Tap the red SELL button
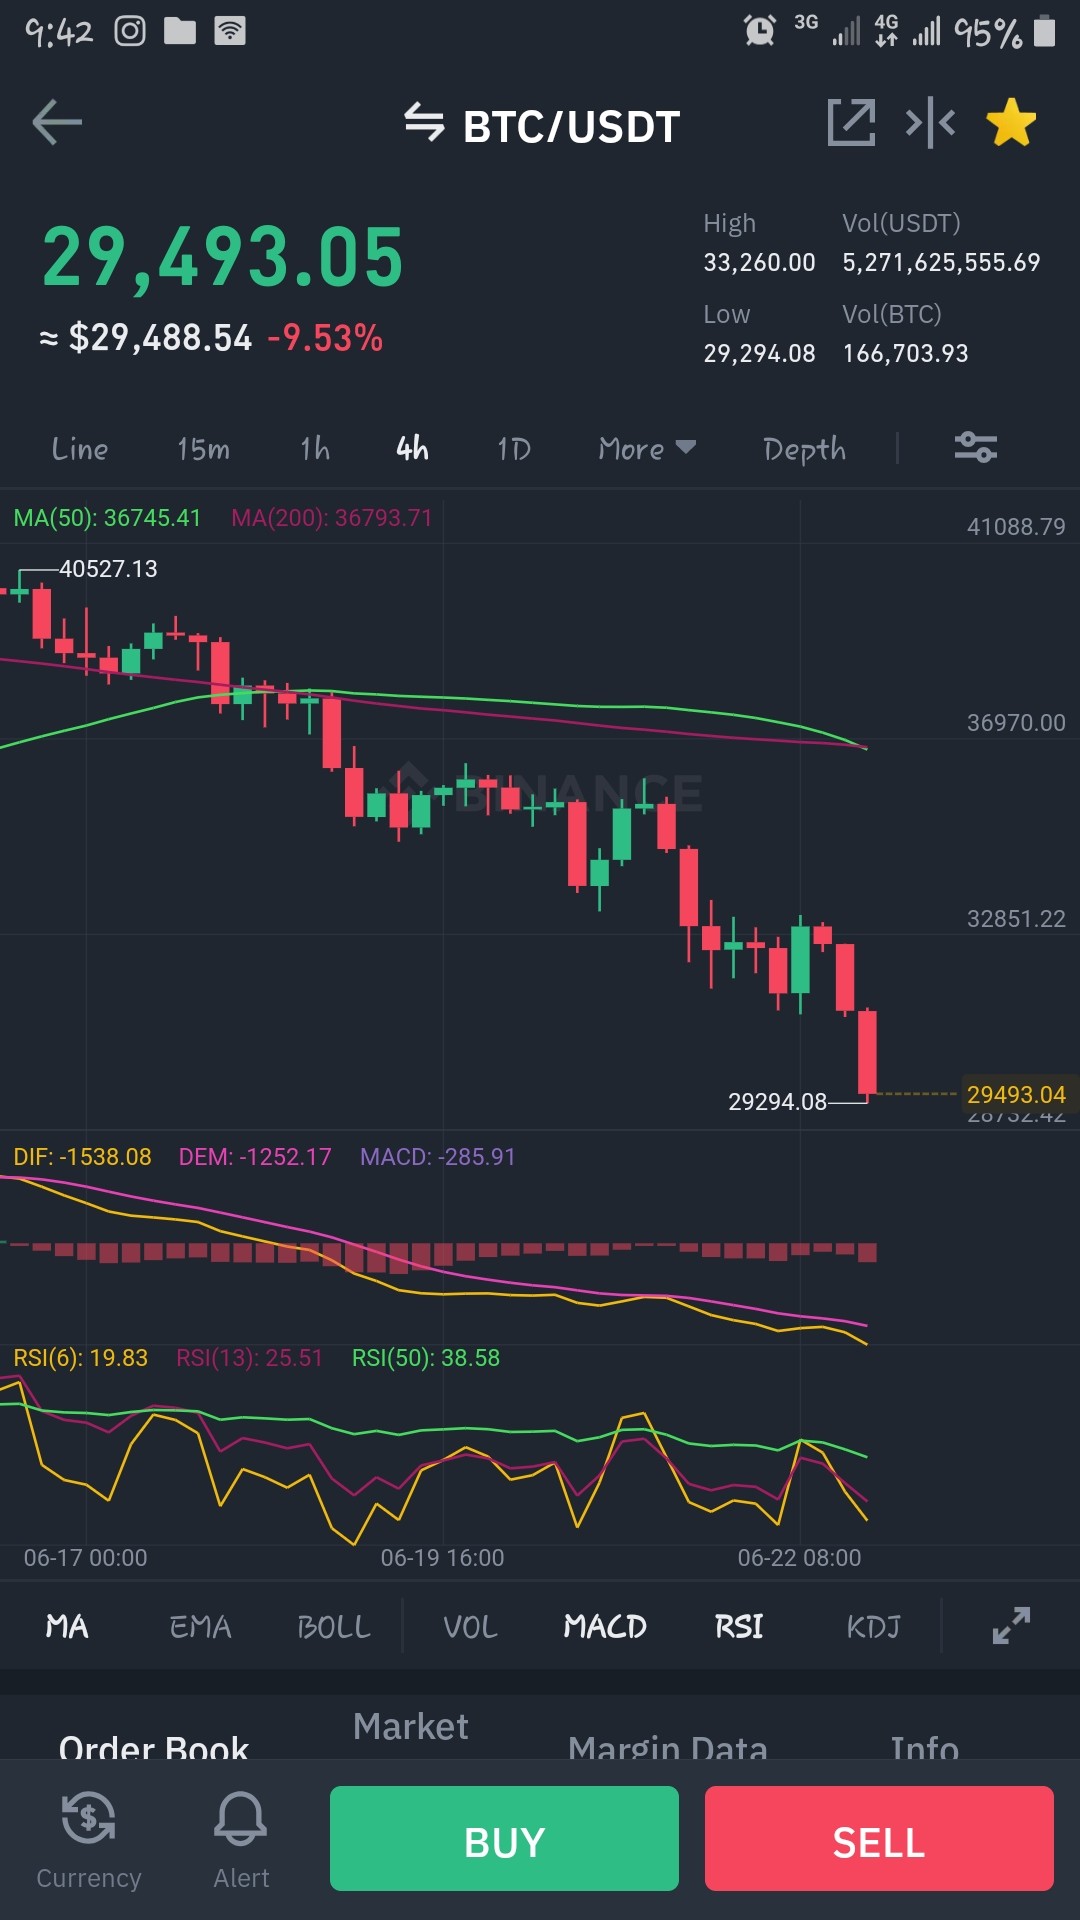The width and height of the screenshot is (1080, 1920). pos(879,1838)
